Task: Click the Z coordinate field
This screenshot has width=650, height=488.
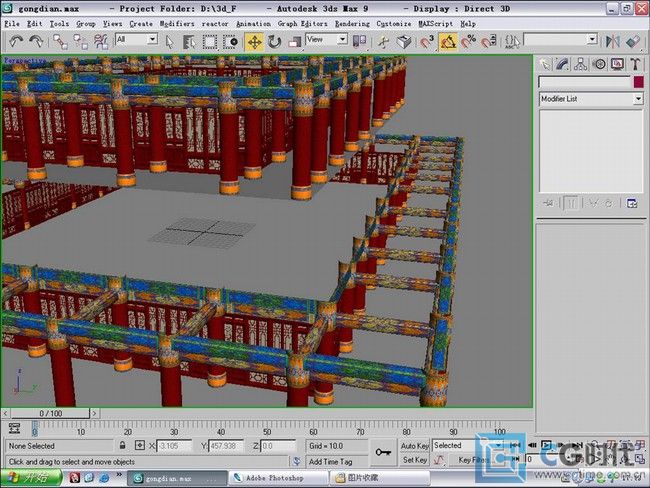Action: pos(278,446)
